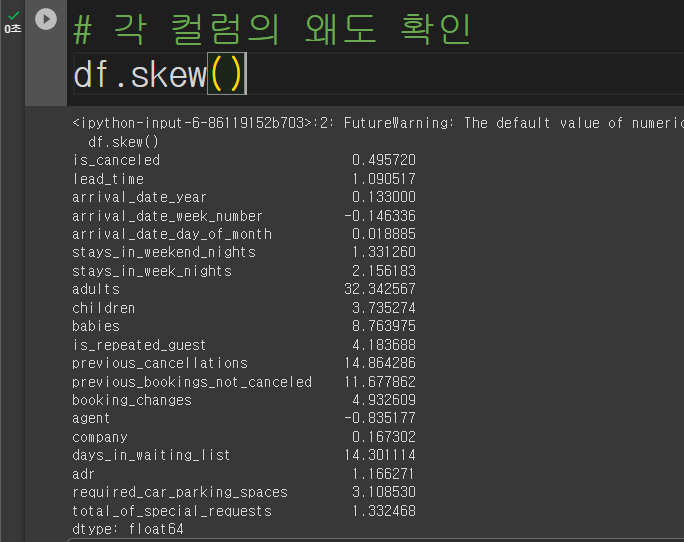The width and height of the screenshot is (684, 542).
Task: Select the agent row label
Action: [91, 418]
